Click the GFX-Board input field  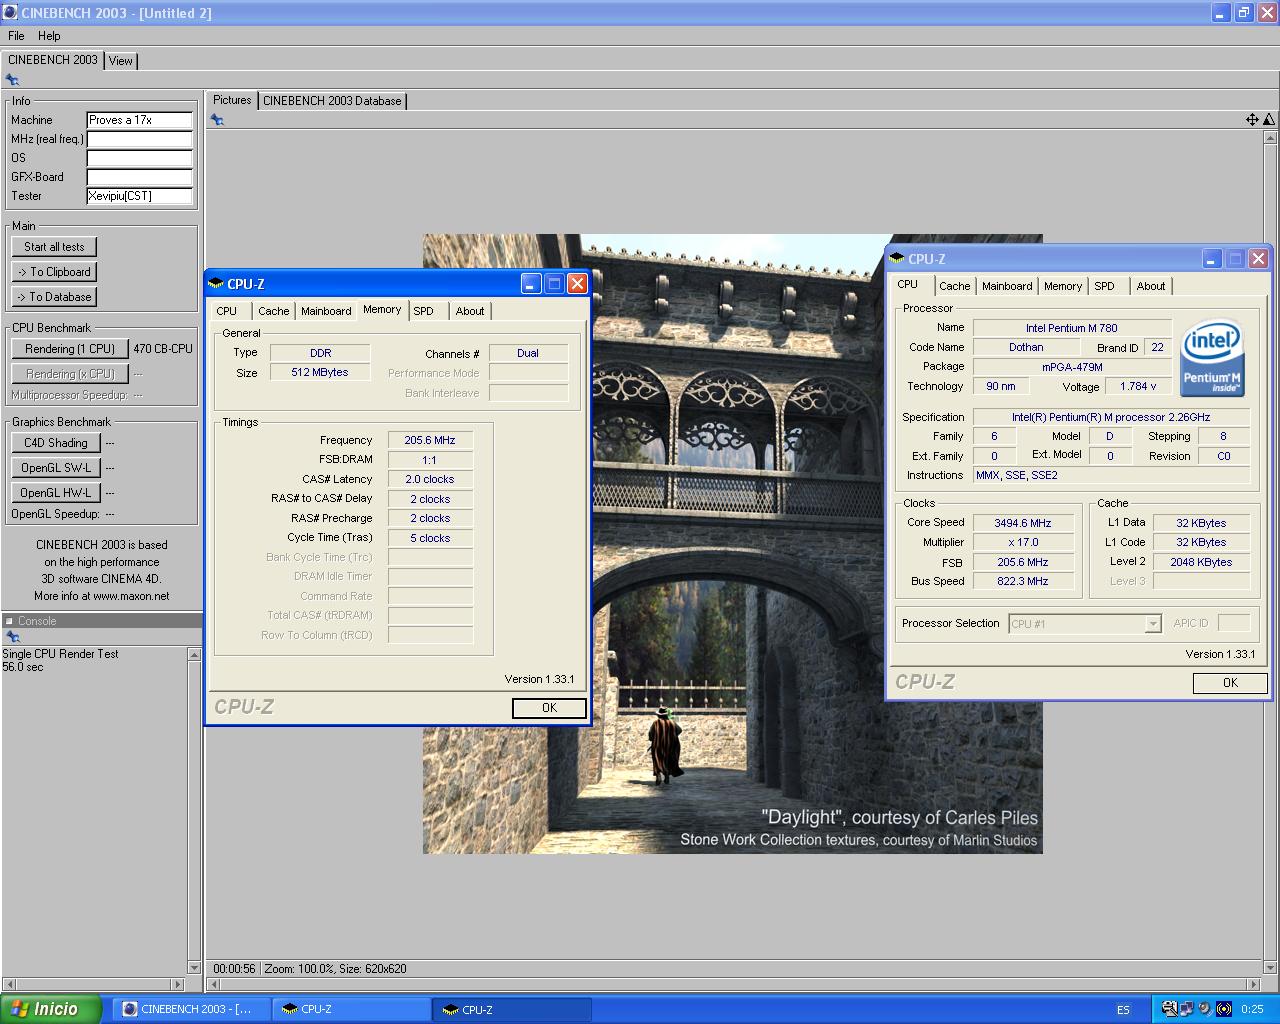(139, 177)
